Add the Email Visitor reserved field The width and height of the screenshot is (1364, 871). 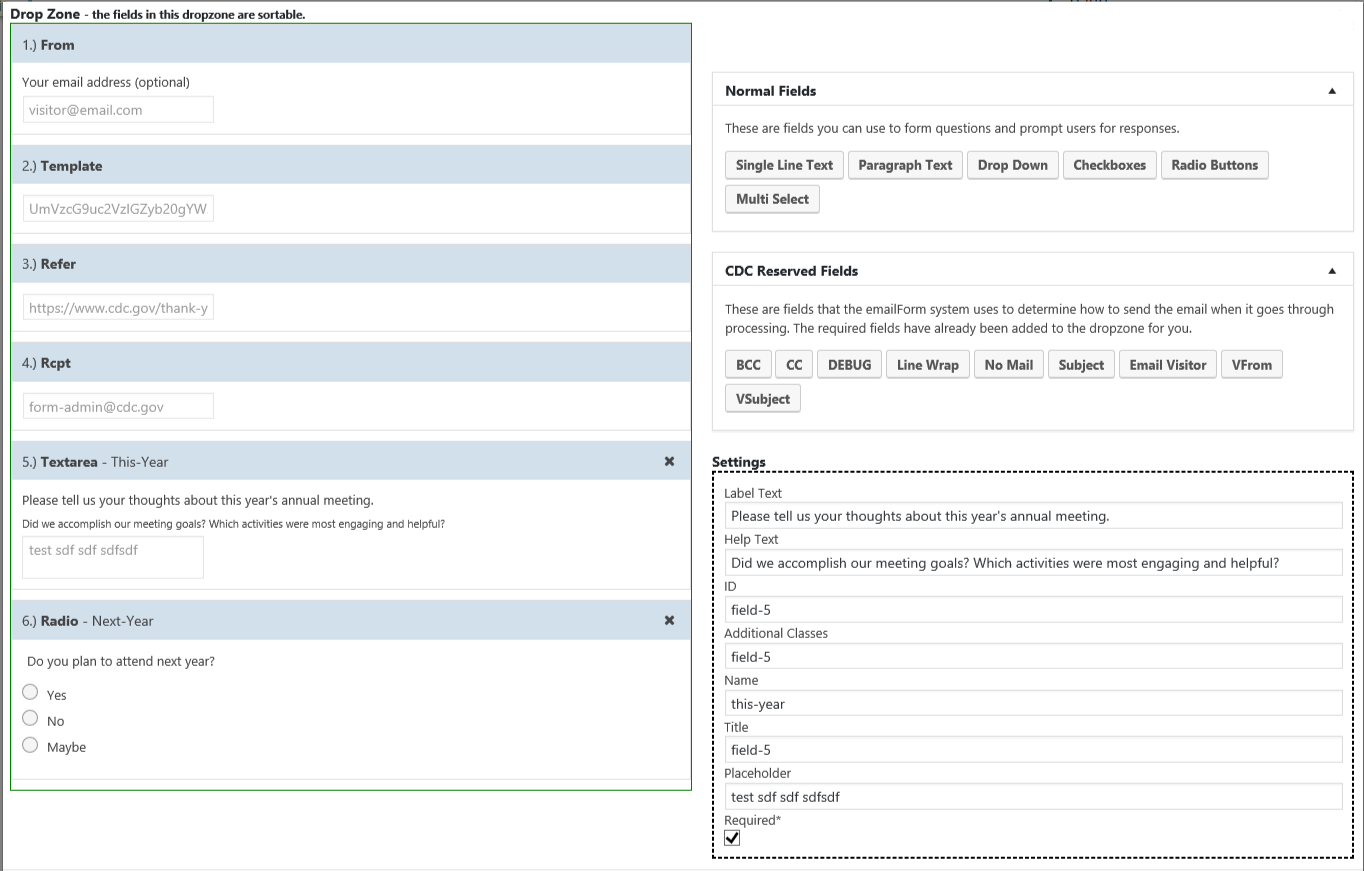click(x=1167, y=365)
